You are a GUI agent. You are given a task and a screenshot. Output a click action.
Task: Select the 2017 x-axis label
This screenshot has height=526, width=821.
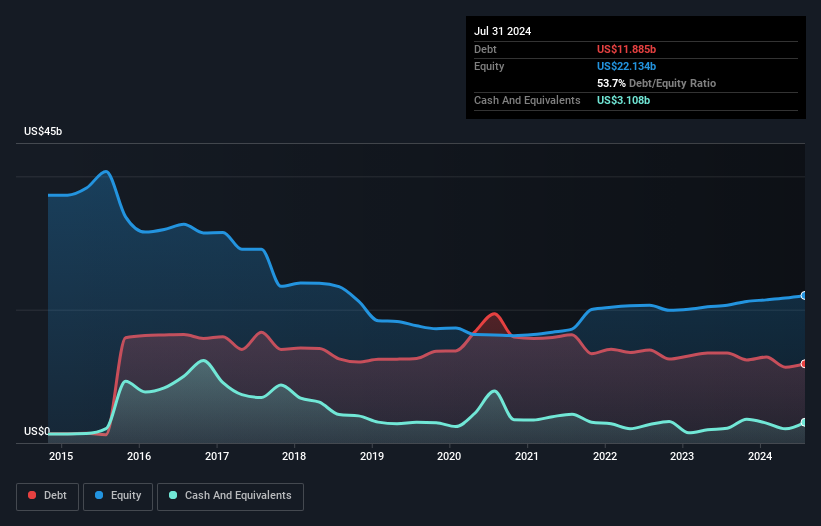(217, 456)
